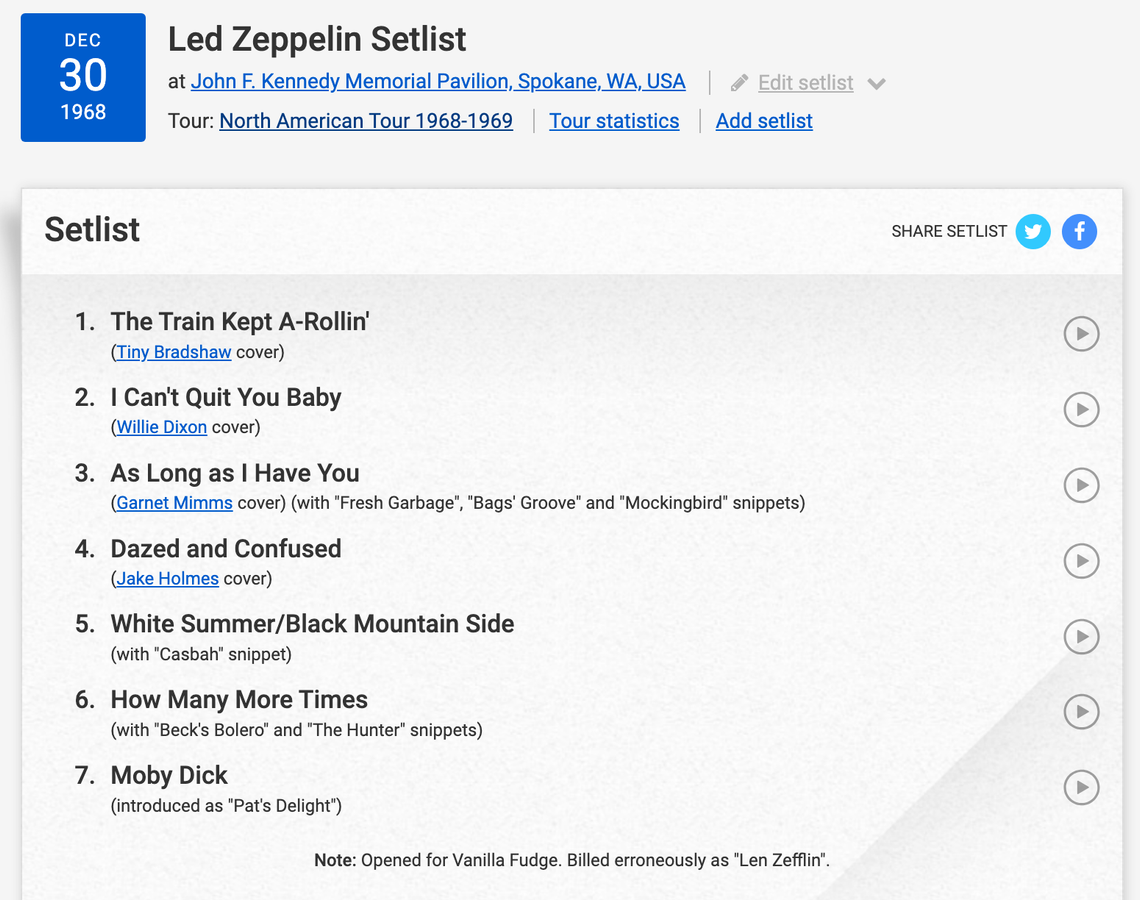Play "Dazed and Confused"
1140x900 pixels.
pyautogui.click(x=1081, y=561)
